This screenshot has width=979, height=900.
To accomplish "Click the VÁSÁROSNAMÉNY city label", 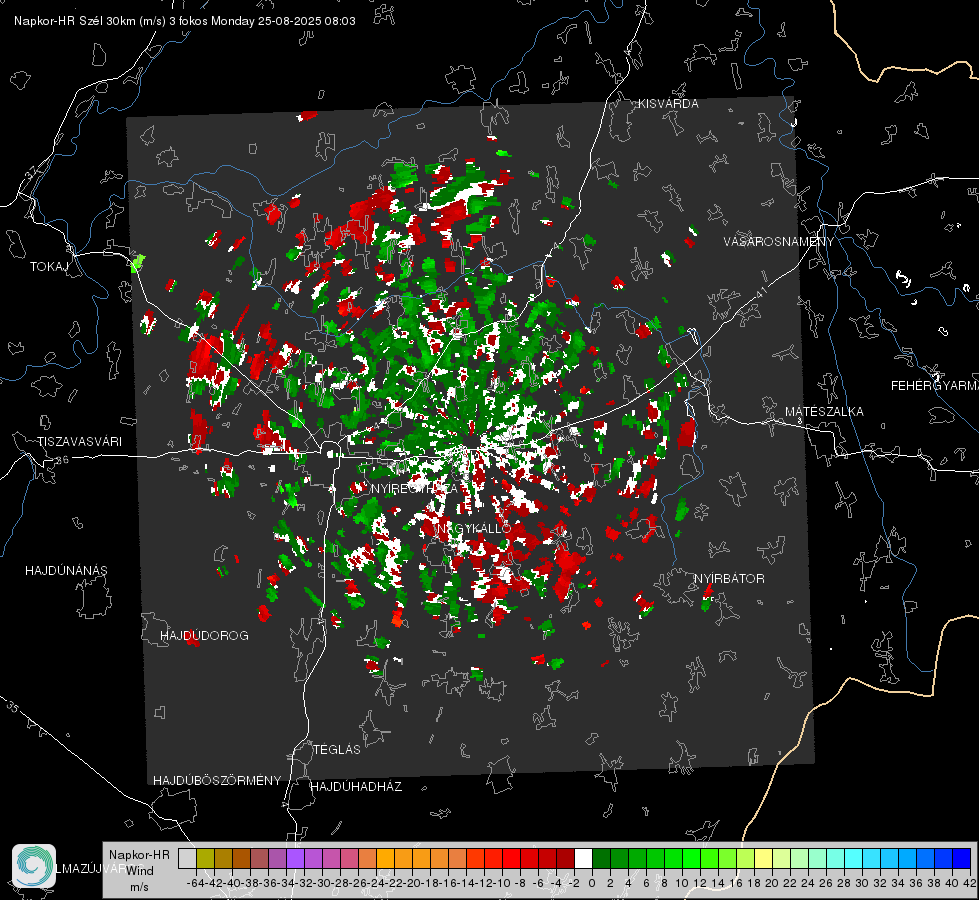I will coord(779,242).
